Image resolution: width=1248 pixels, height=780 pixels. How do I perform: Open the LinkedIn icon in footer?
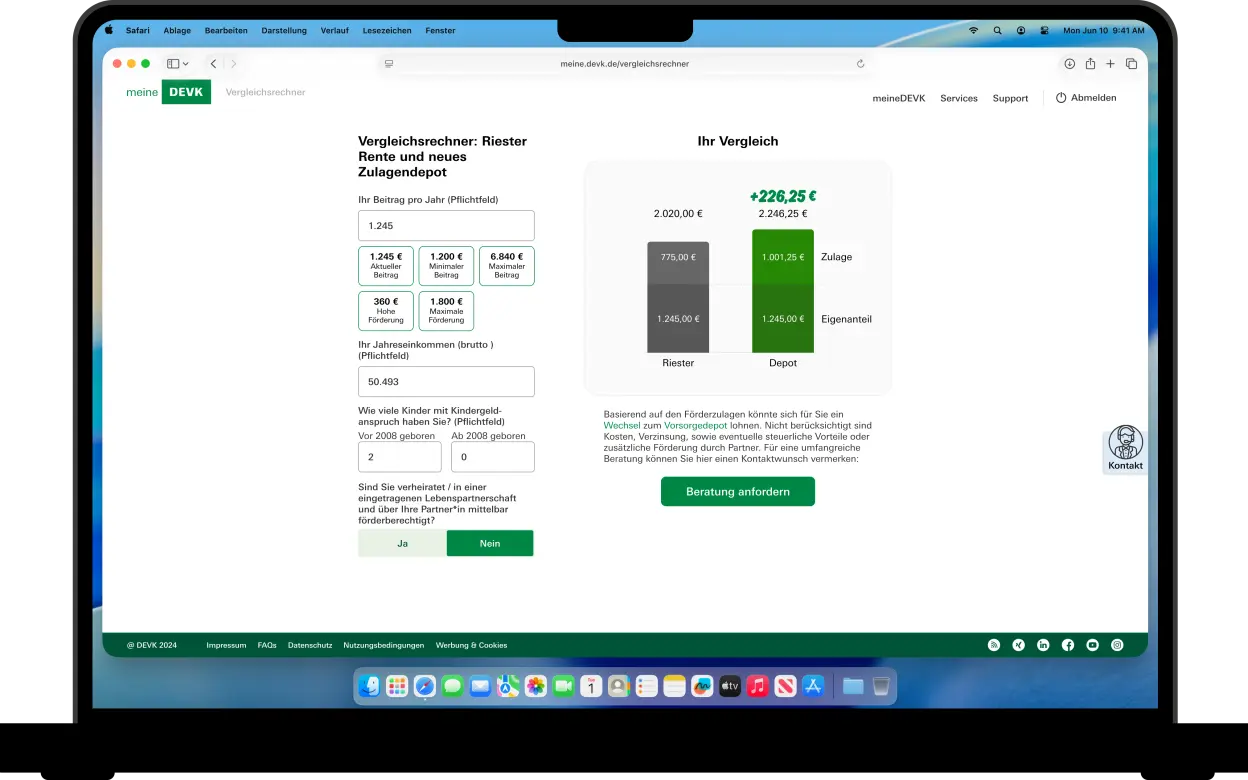pos(1043,645)
